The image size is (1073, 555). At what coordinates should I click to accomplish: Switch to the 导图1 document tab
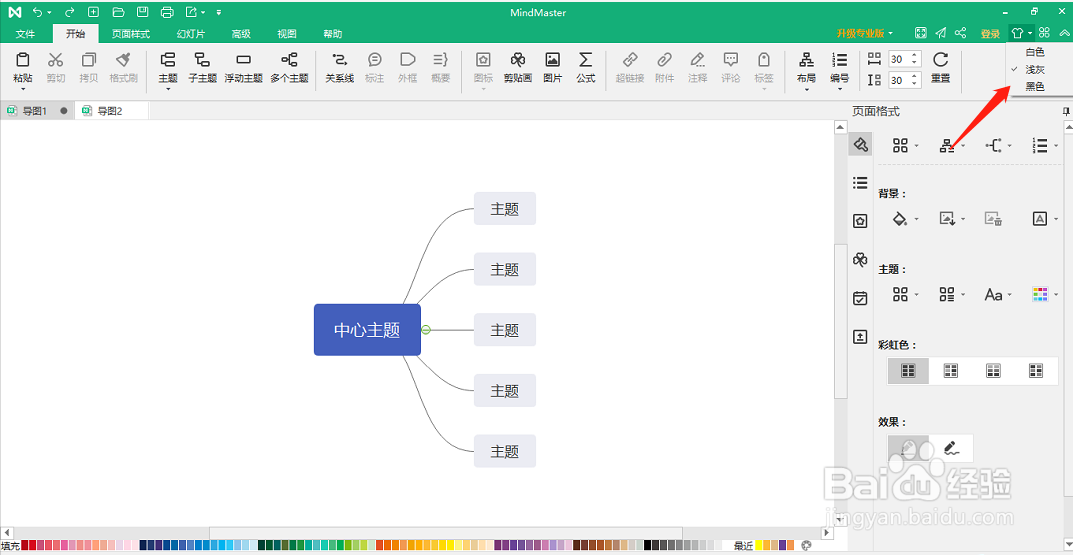(x=36, y=111)
